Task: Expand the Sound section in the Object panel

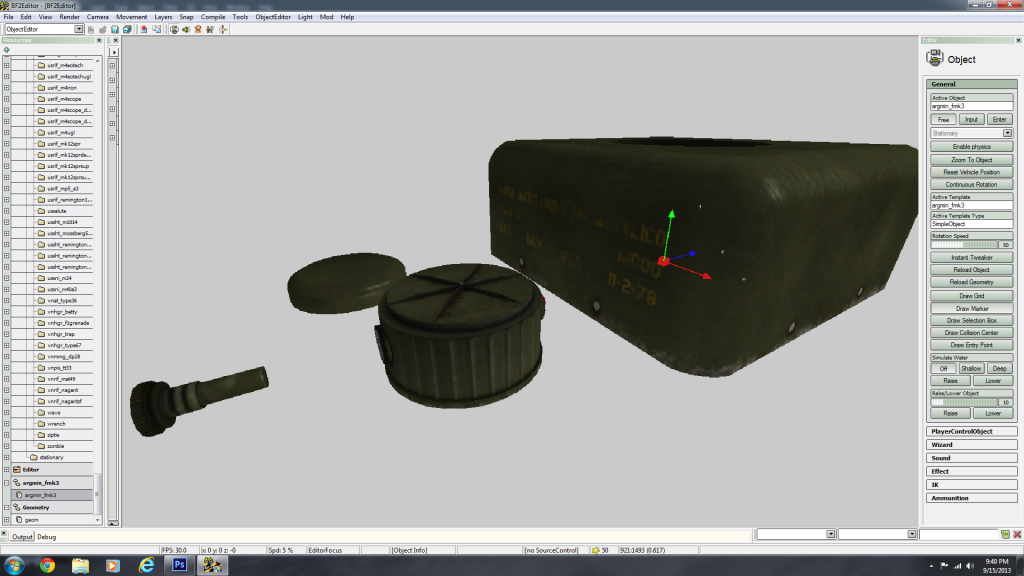Action: coord(970,458)
